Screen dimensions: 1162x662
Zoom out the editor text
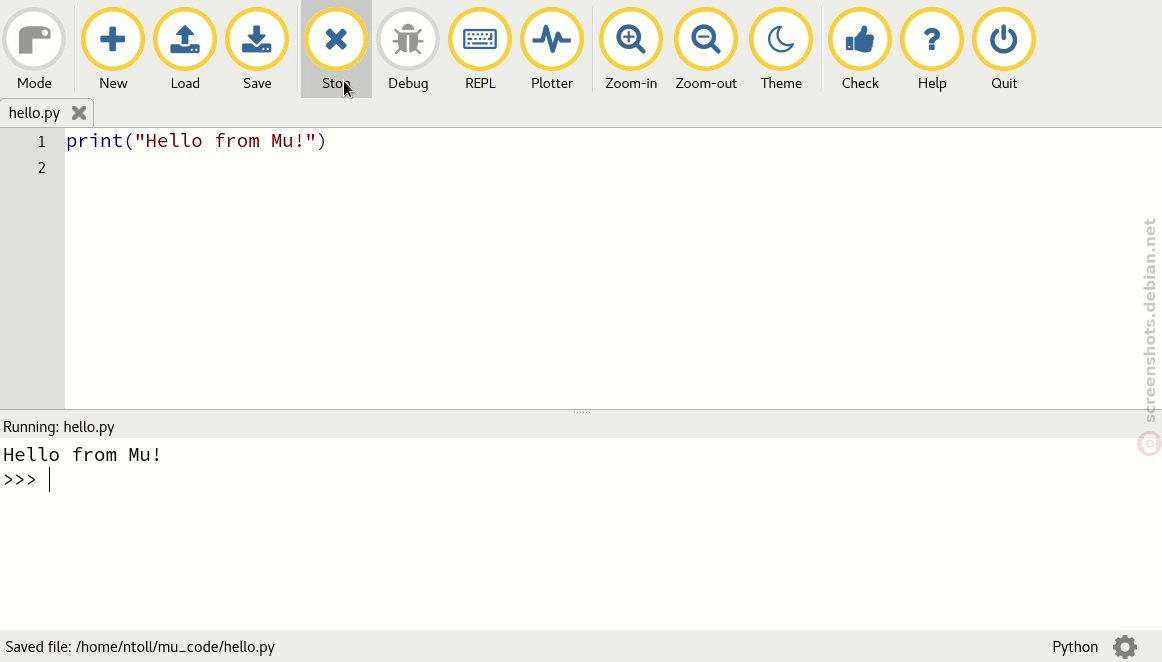coord(706,49)
